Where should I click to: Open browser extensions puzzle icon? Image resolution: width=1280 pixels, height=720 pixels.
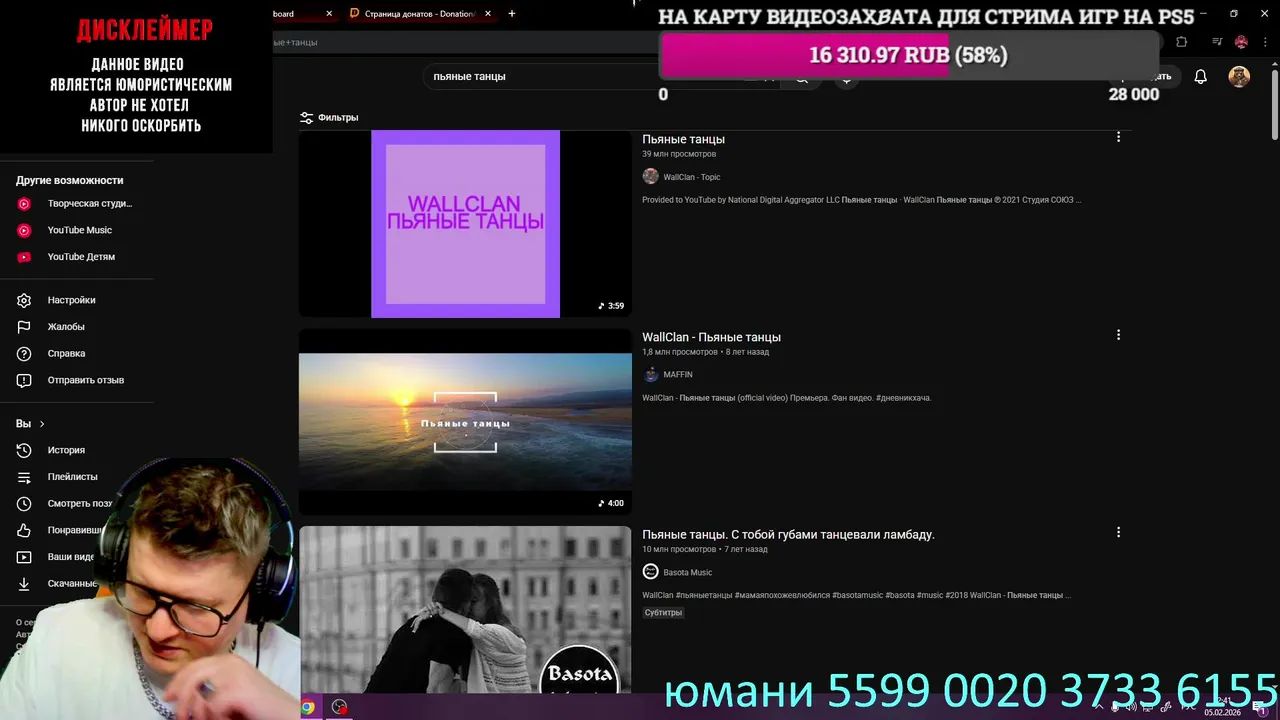(1182, 42)
